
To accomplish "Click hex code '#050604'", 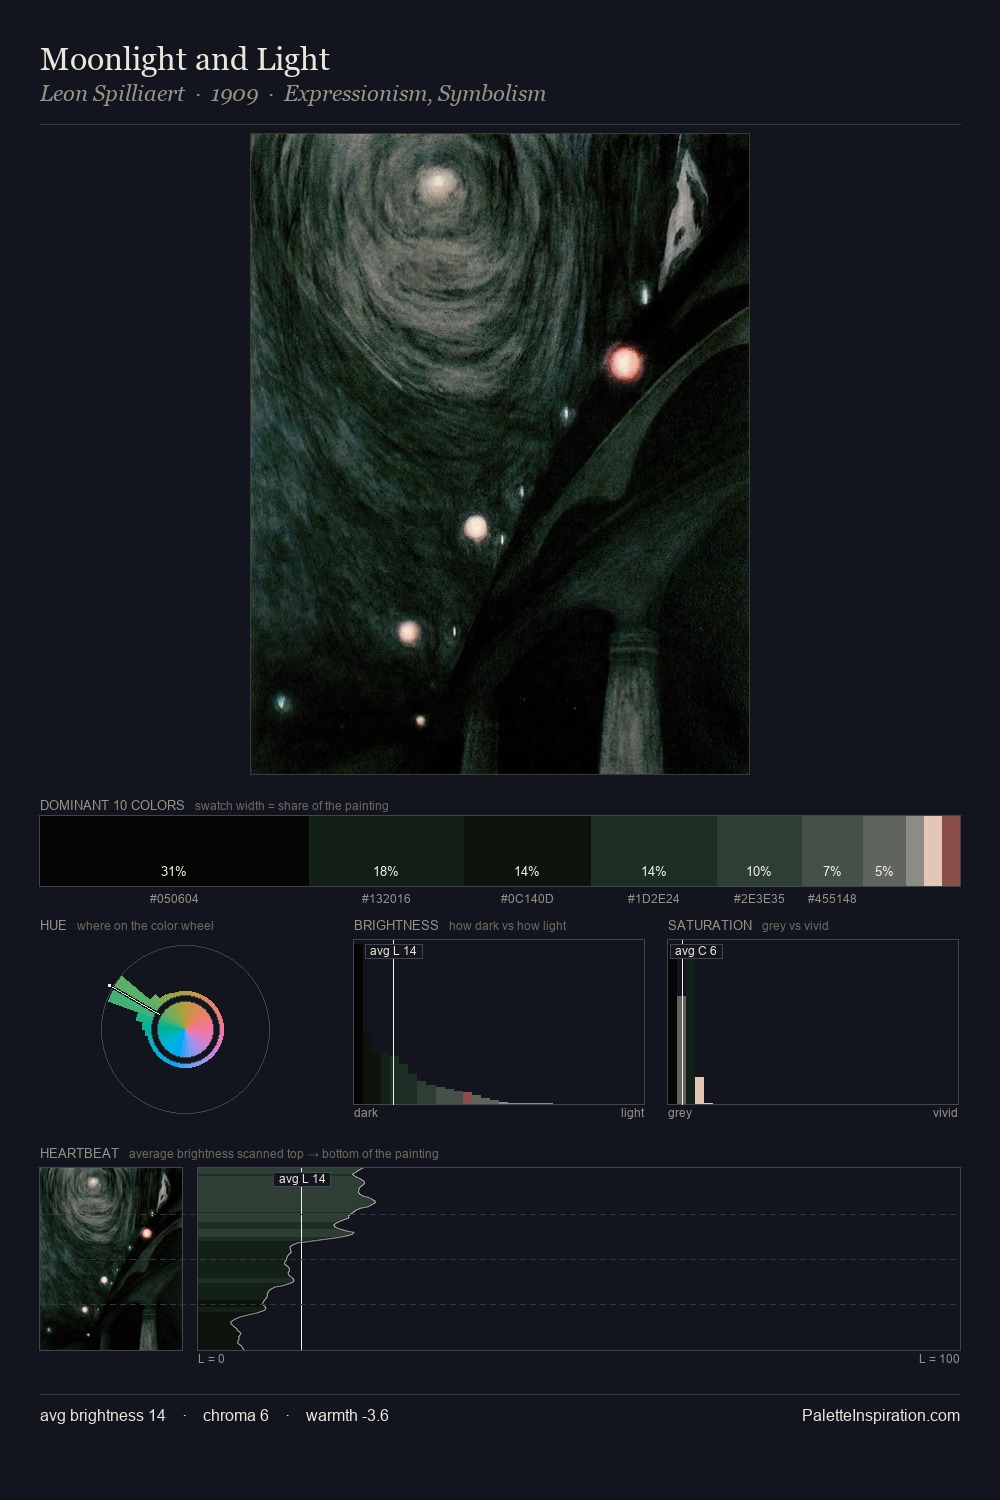I will pyautogui.click(x=174, y=899).
